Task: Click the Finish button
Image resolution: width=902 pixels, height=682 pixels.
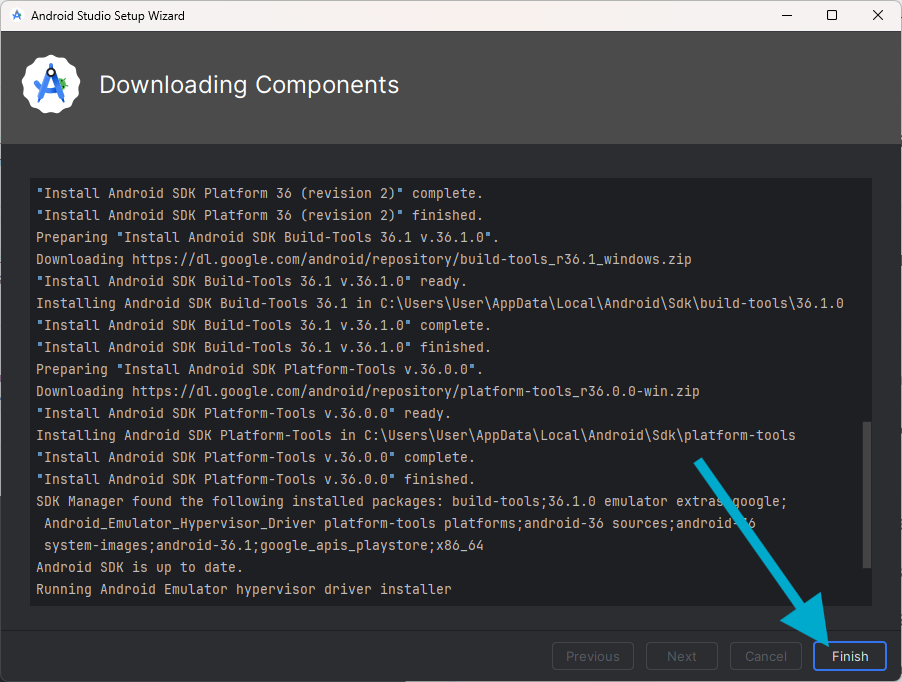Action: tap(850, 656)
